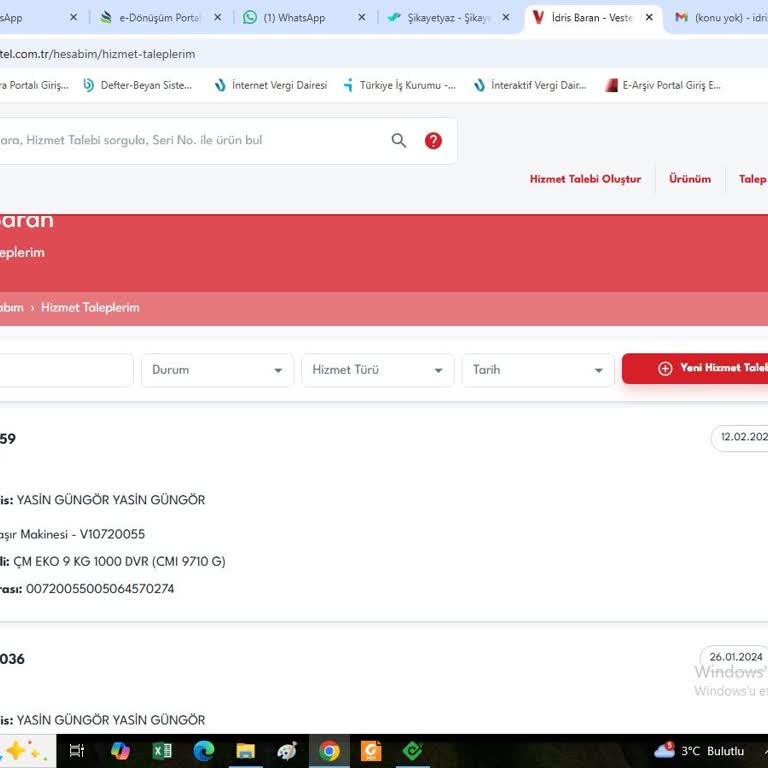Expand the Hizmet Türü dropdown
Image resolution: width=768 pixels, height=768 pixels.
point(378,370)
